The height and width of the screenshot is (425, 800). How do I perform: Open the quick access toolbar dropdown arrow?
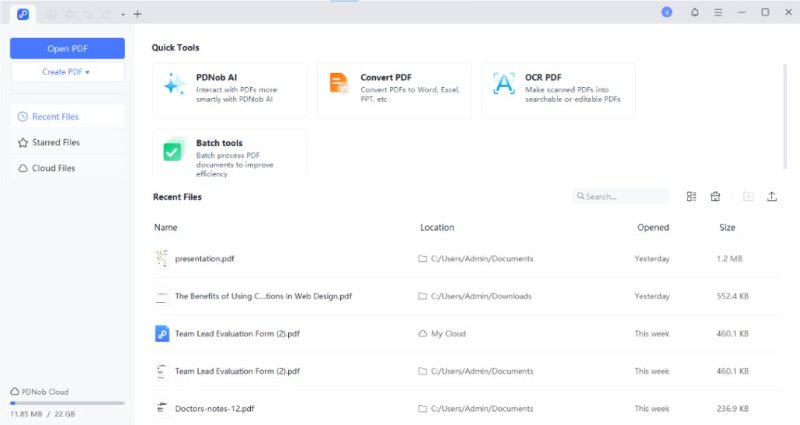122,14
